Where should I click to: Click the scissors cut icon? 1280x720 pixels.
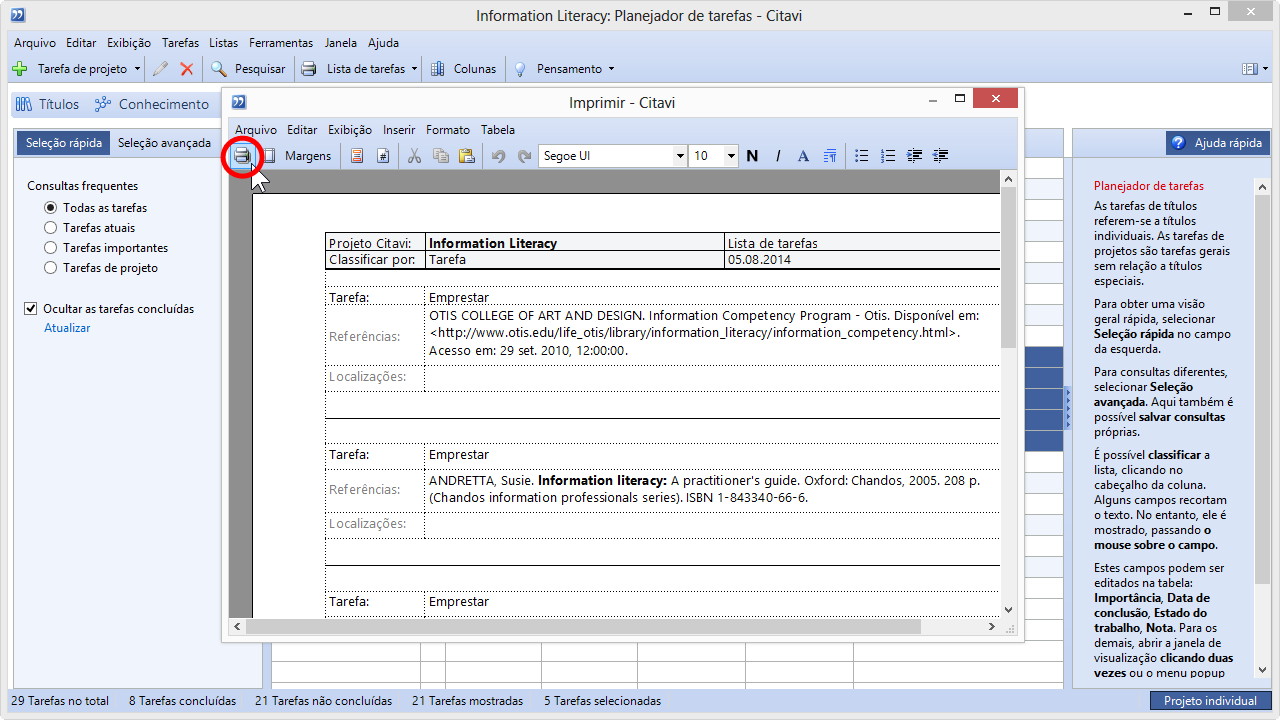(x=414, y=156)
